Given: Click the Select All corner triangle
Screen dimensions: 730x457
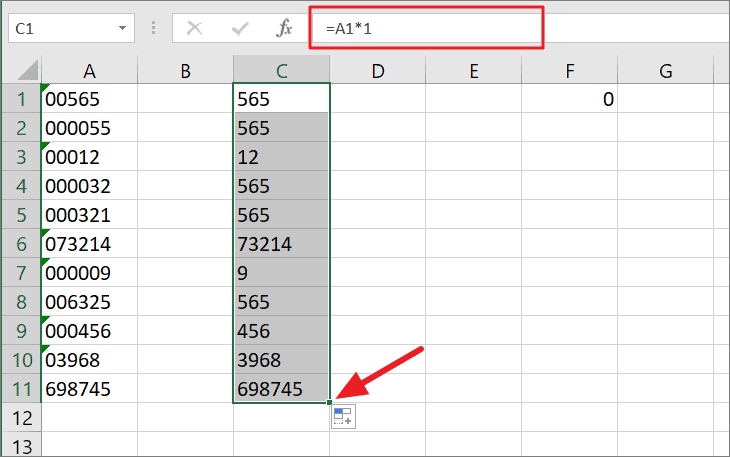Looking at the screenshot, I should [28, 70].
